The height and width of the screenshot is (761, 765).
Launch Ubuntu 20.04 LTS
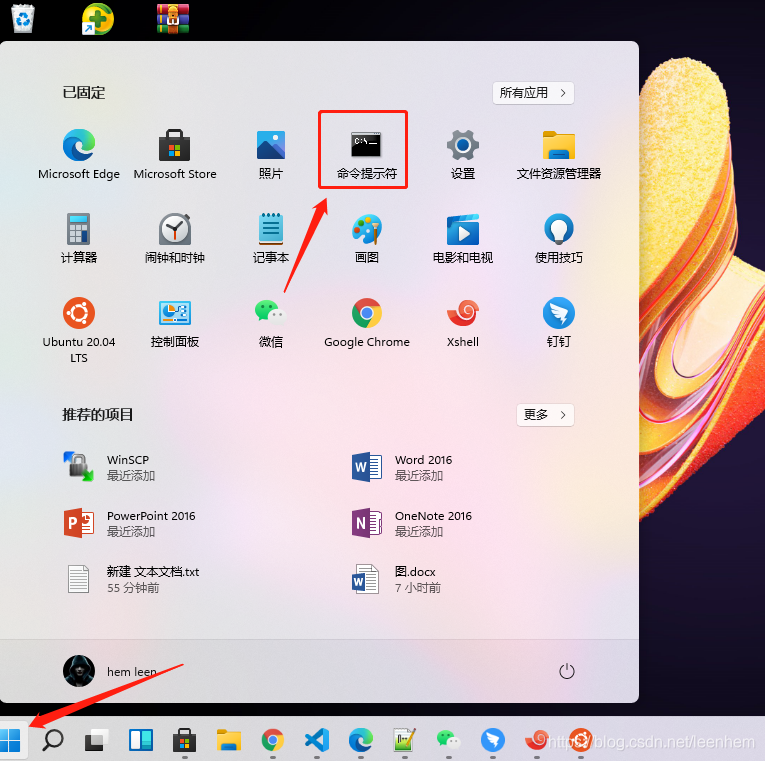[x=79, y=330]
